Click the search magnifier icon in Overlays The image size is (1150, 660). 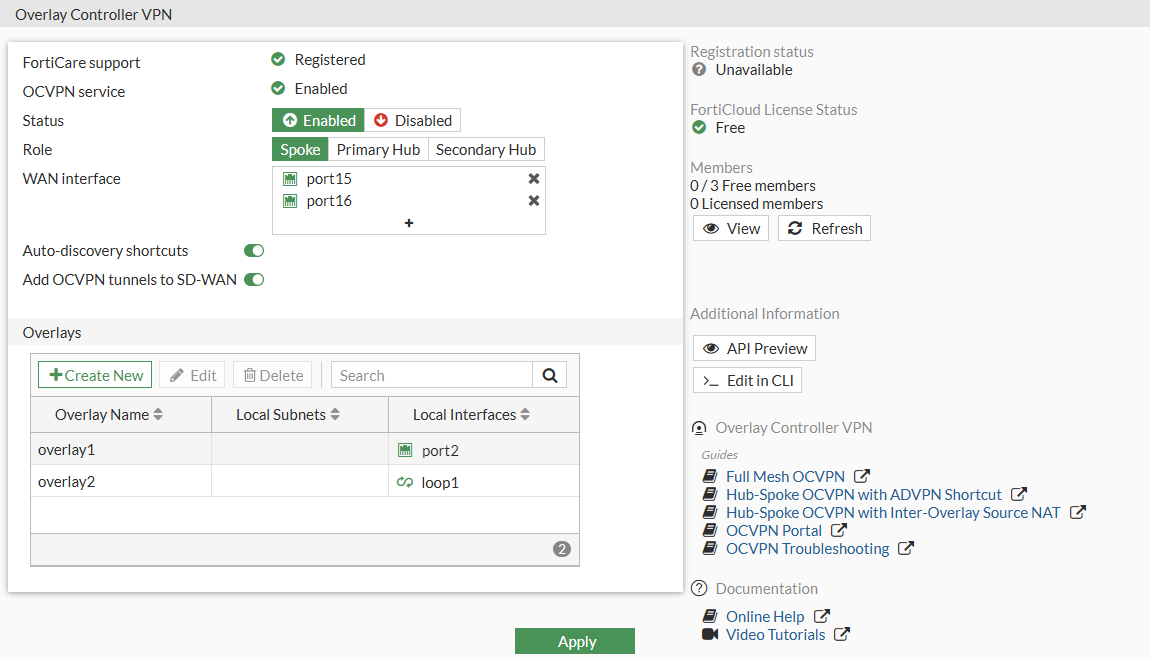coord(549,376)
